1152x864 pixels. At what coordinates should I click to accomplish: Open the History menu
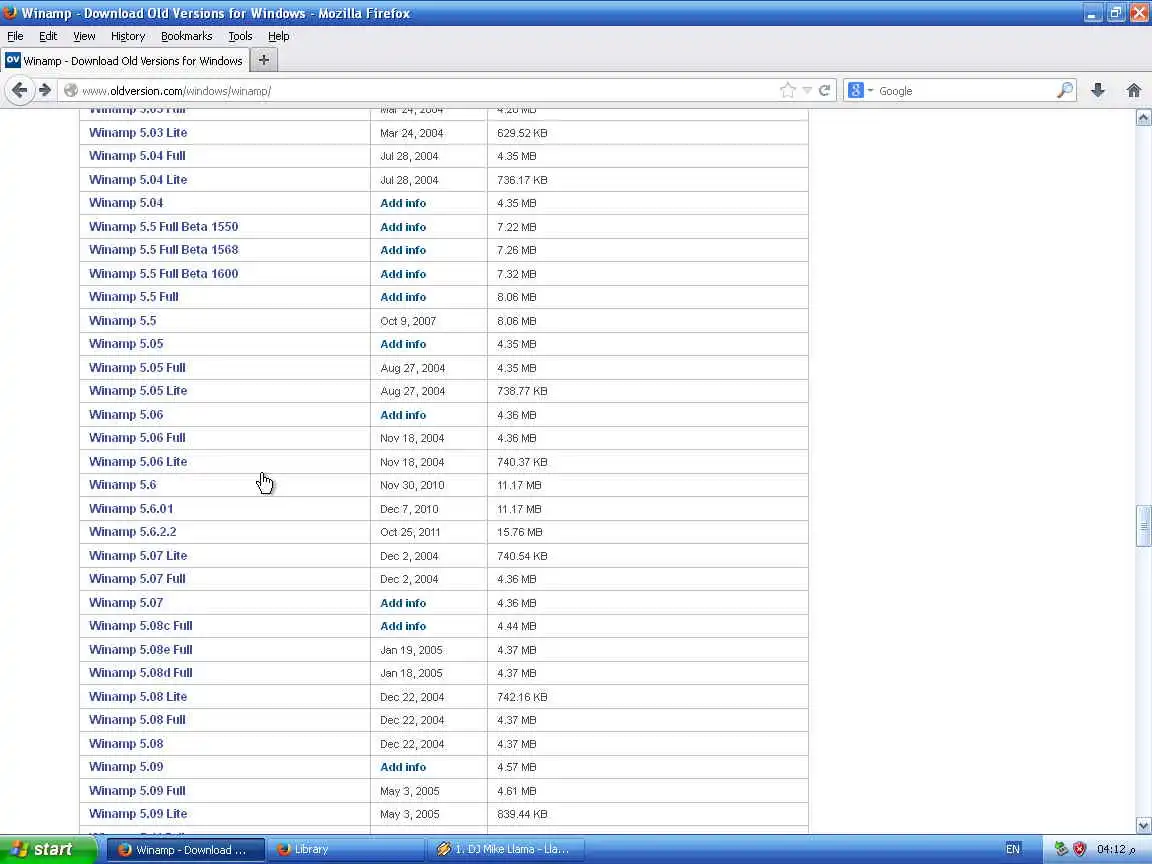point(128,36)
